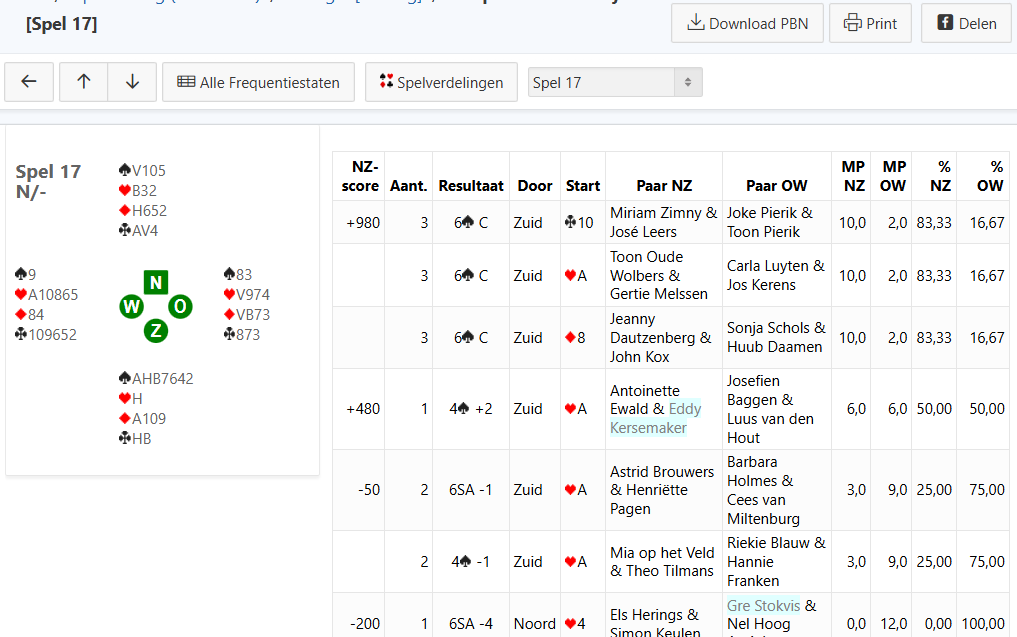Open Spelverdelingen view
Screen dimensions: 1017x637
coord(441,82)
